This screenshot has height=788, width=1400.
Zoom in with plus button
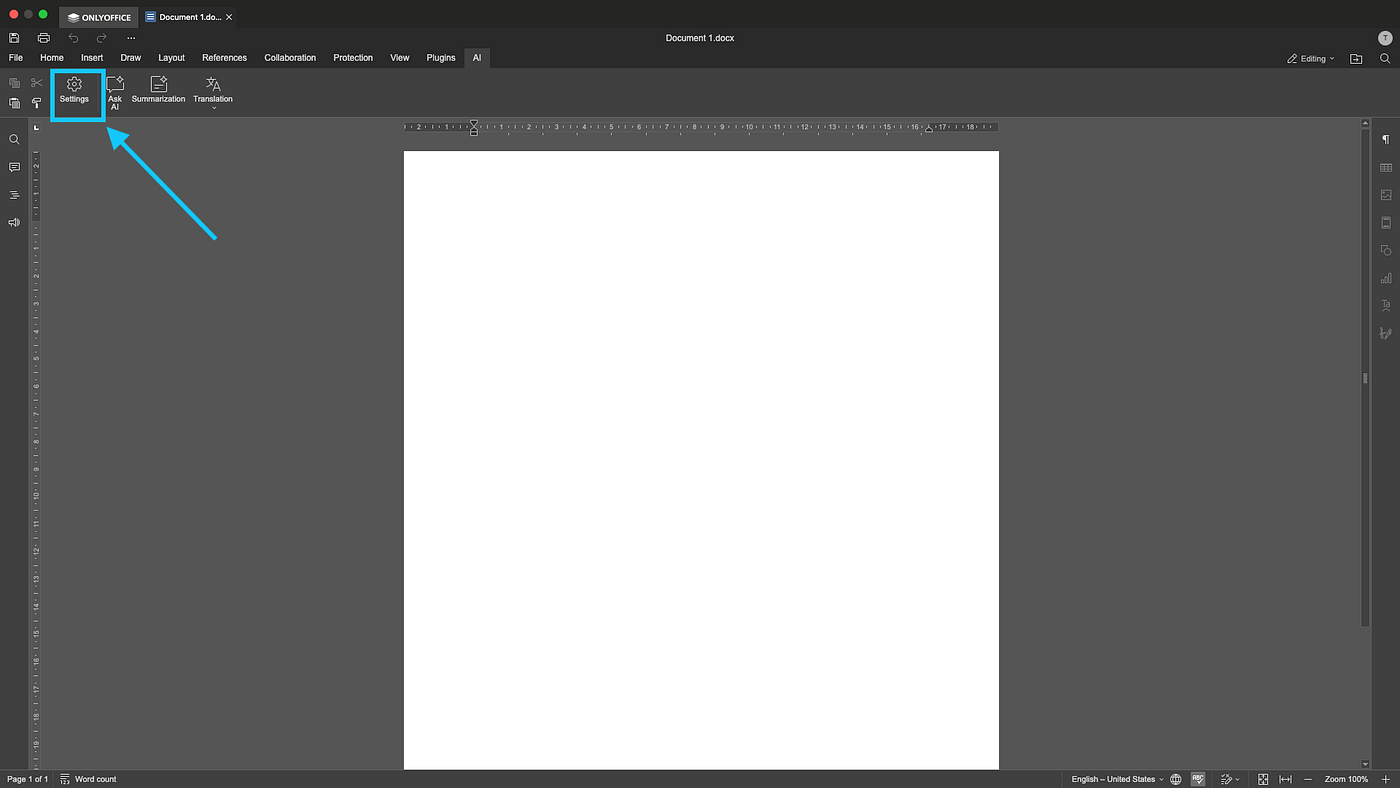coord(1385,779)
